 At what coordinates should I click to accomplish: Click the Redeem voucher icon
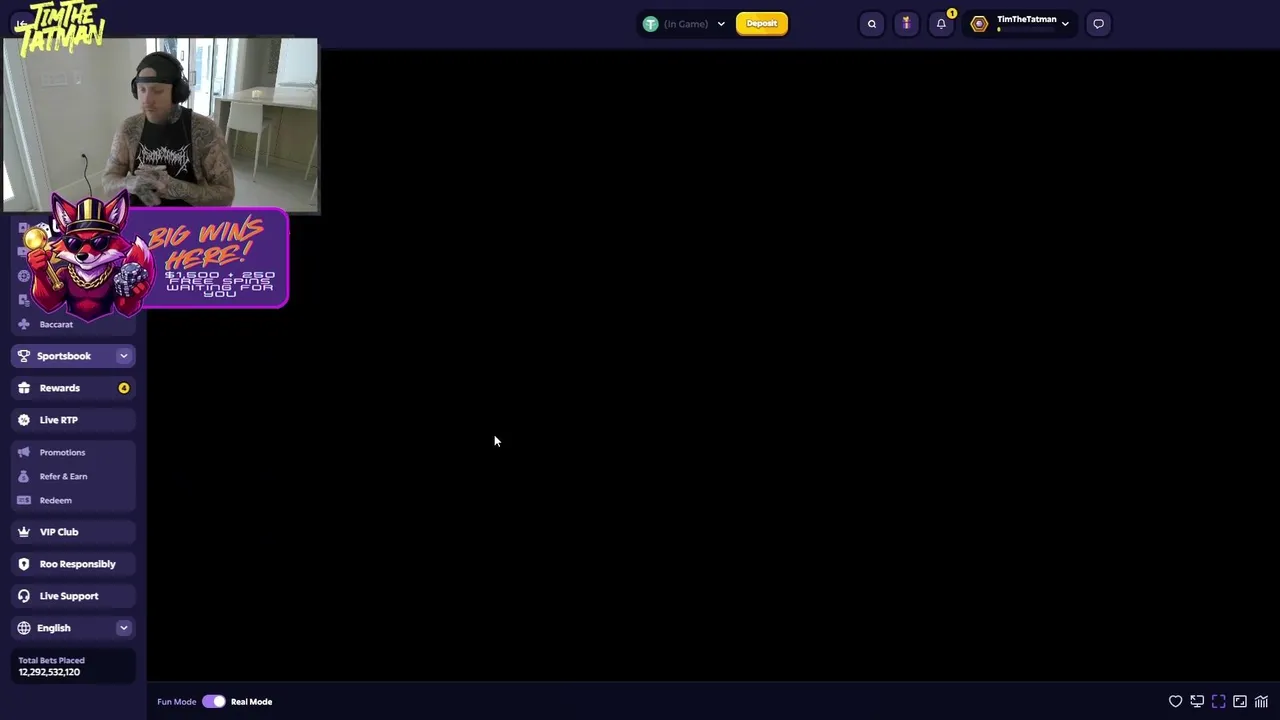24,500
